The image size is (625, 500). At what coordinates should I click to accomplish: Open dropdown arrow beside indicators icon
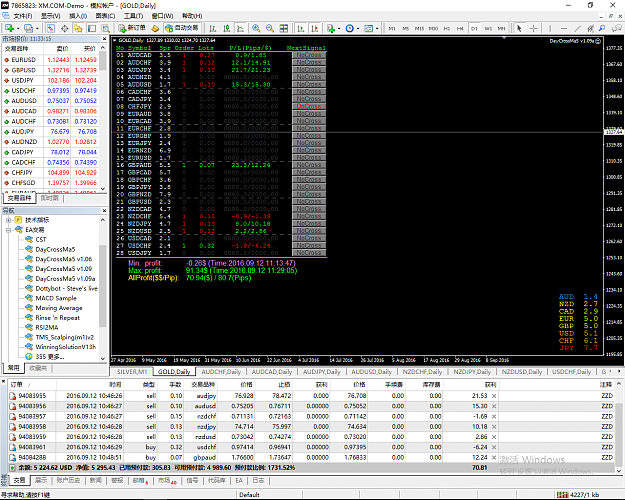pos(339,29)
